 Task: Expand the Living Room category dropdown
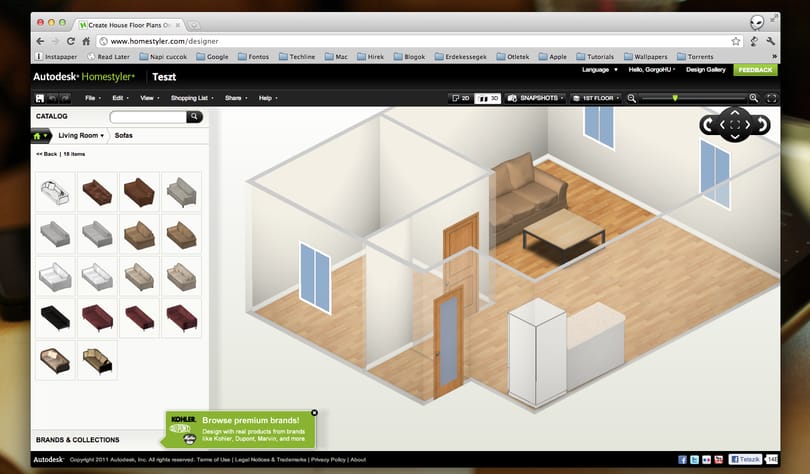click(81, 135)
